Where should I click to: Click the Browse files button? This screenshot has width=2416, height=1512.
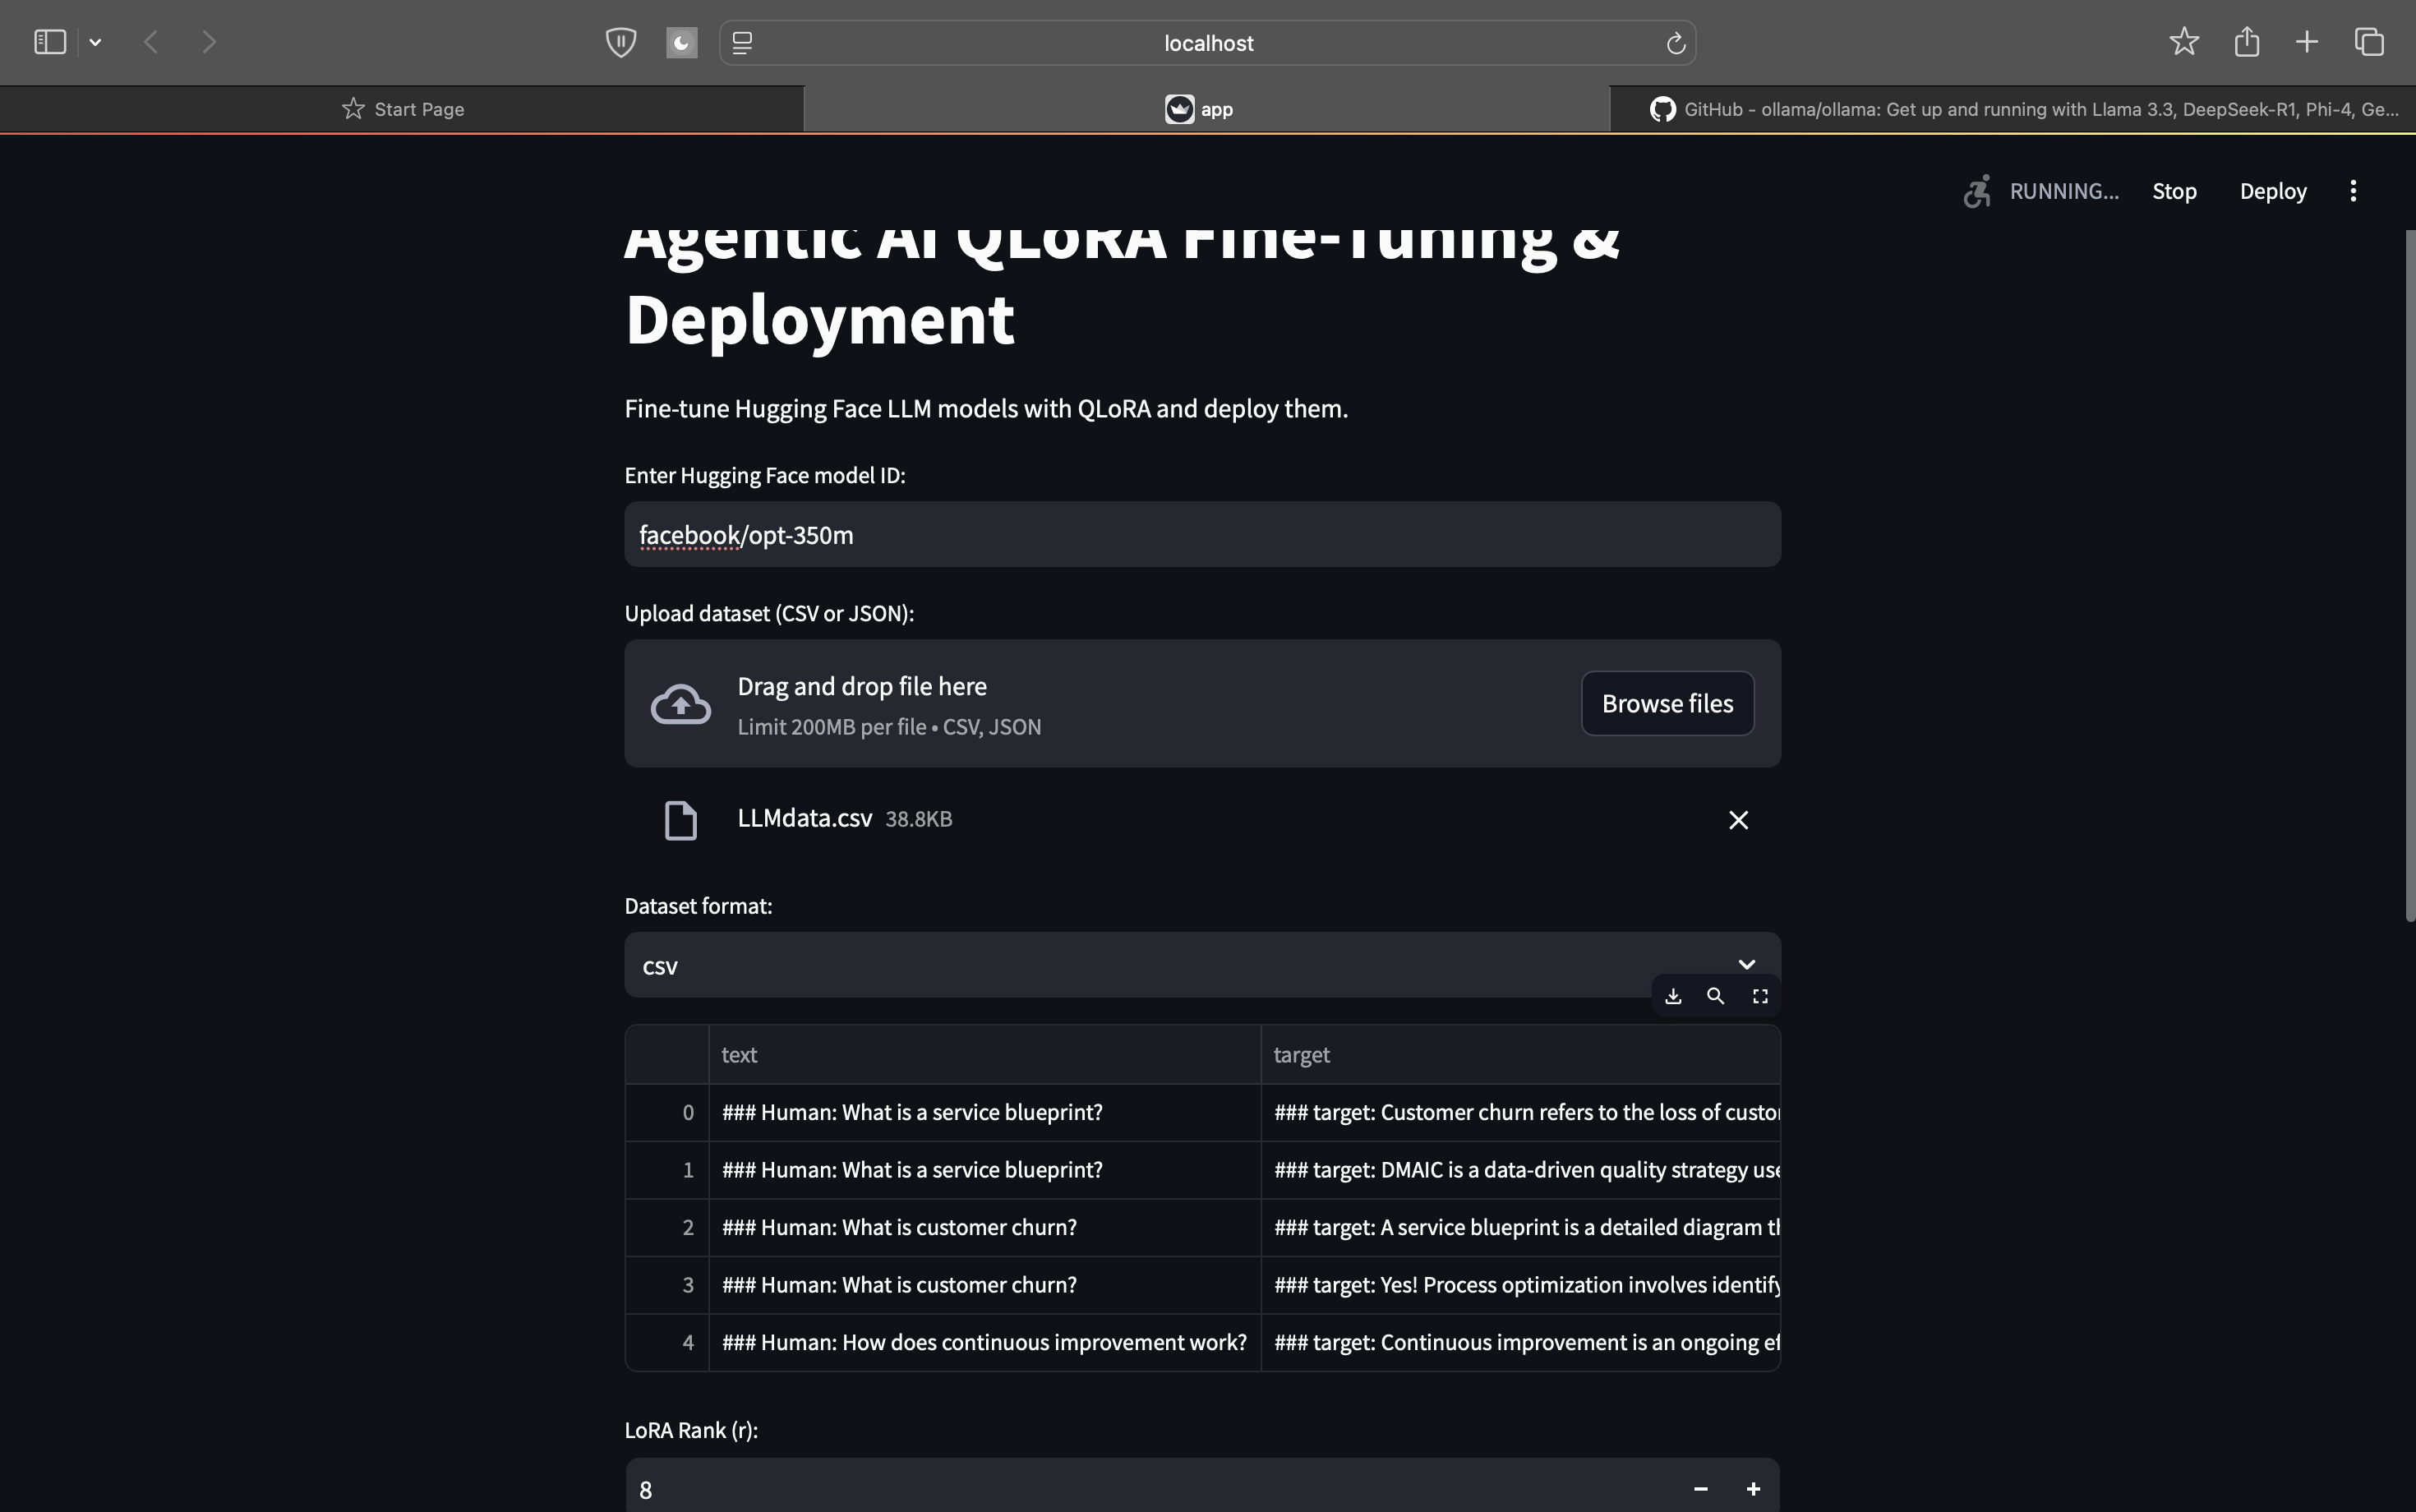click(x=1667, y=703)
